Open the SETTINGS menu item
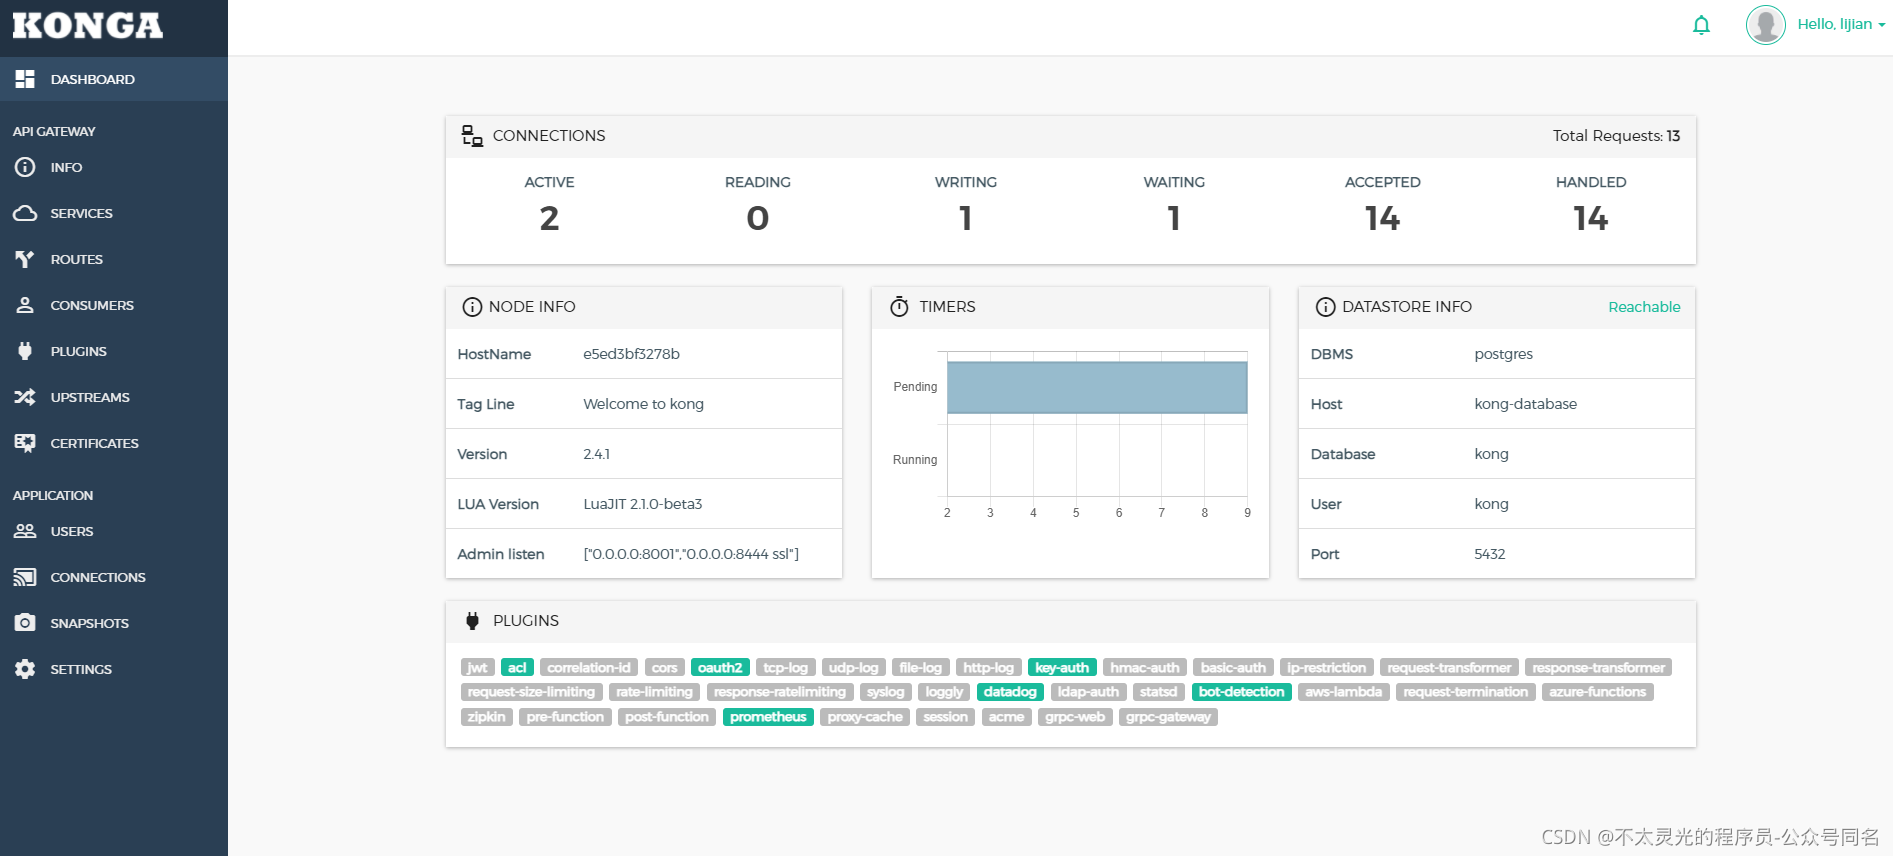 pyautogui.click(x=114, y=669)
